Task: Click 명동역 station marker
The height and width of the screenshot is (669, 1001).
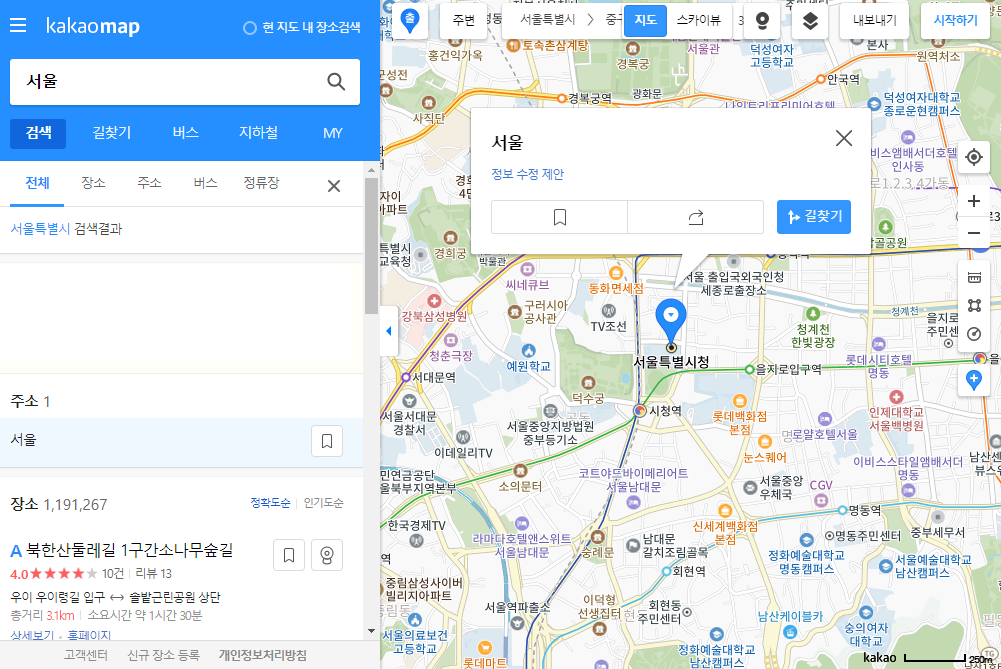Action: coord(843,510)
